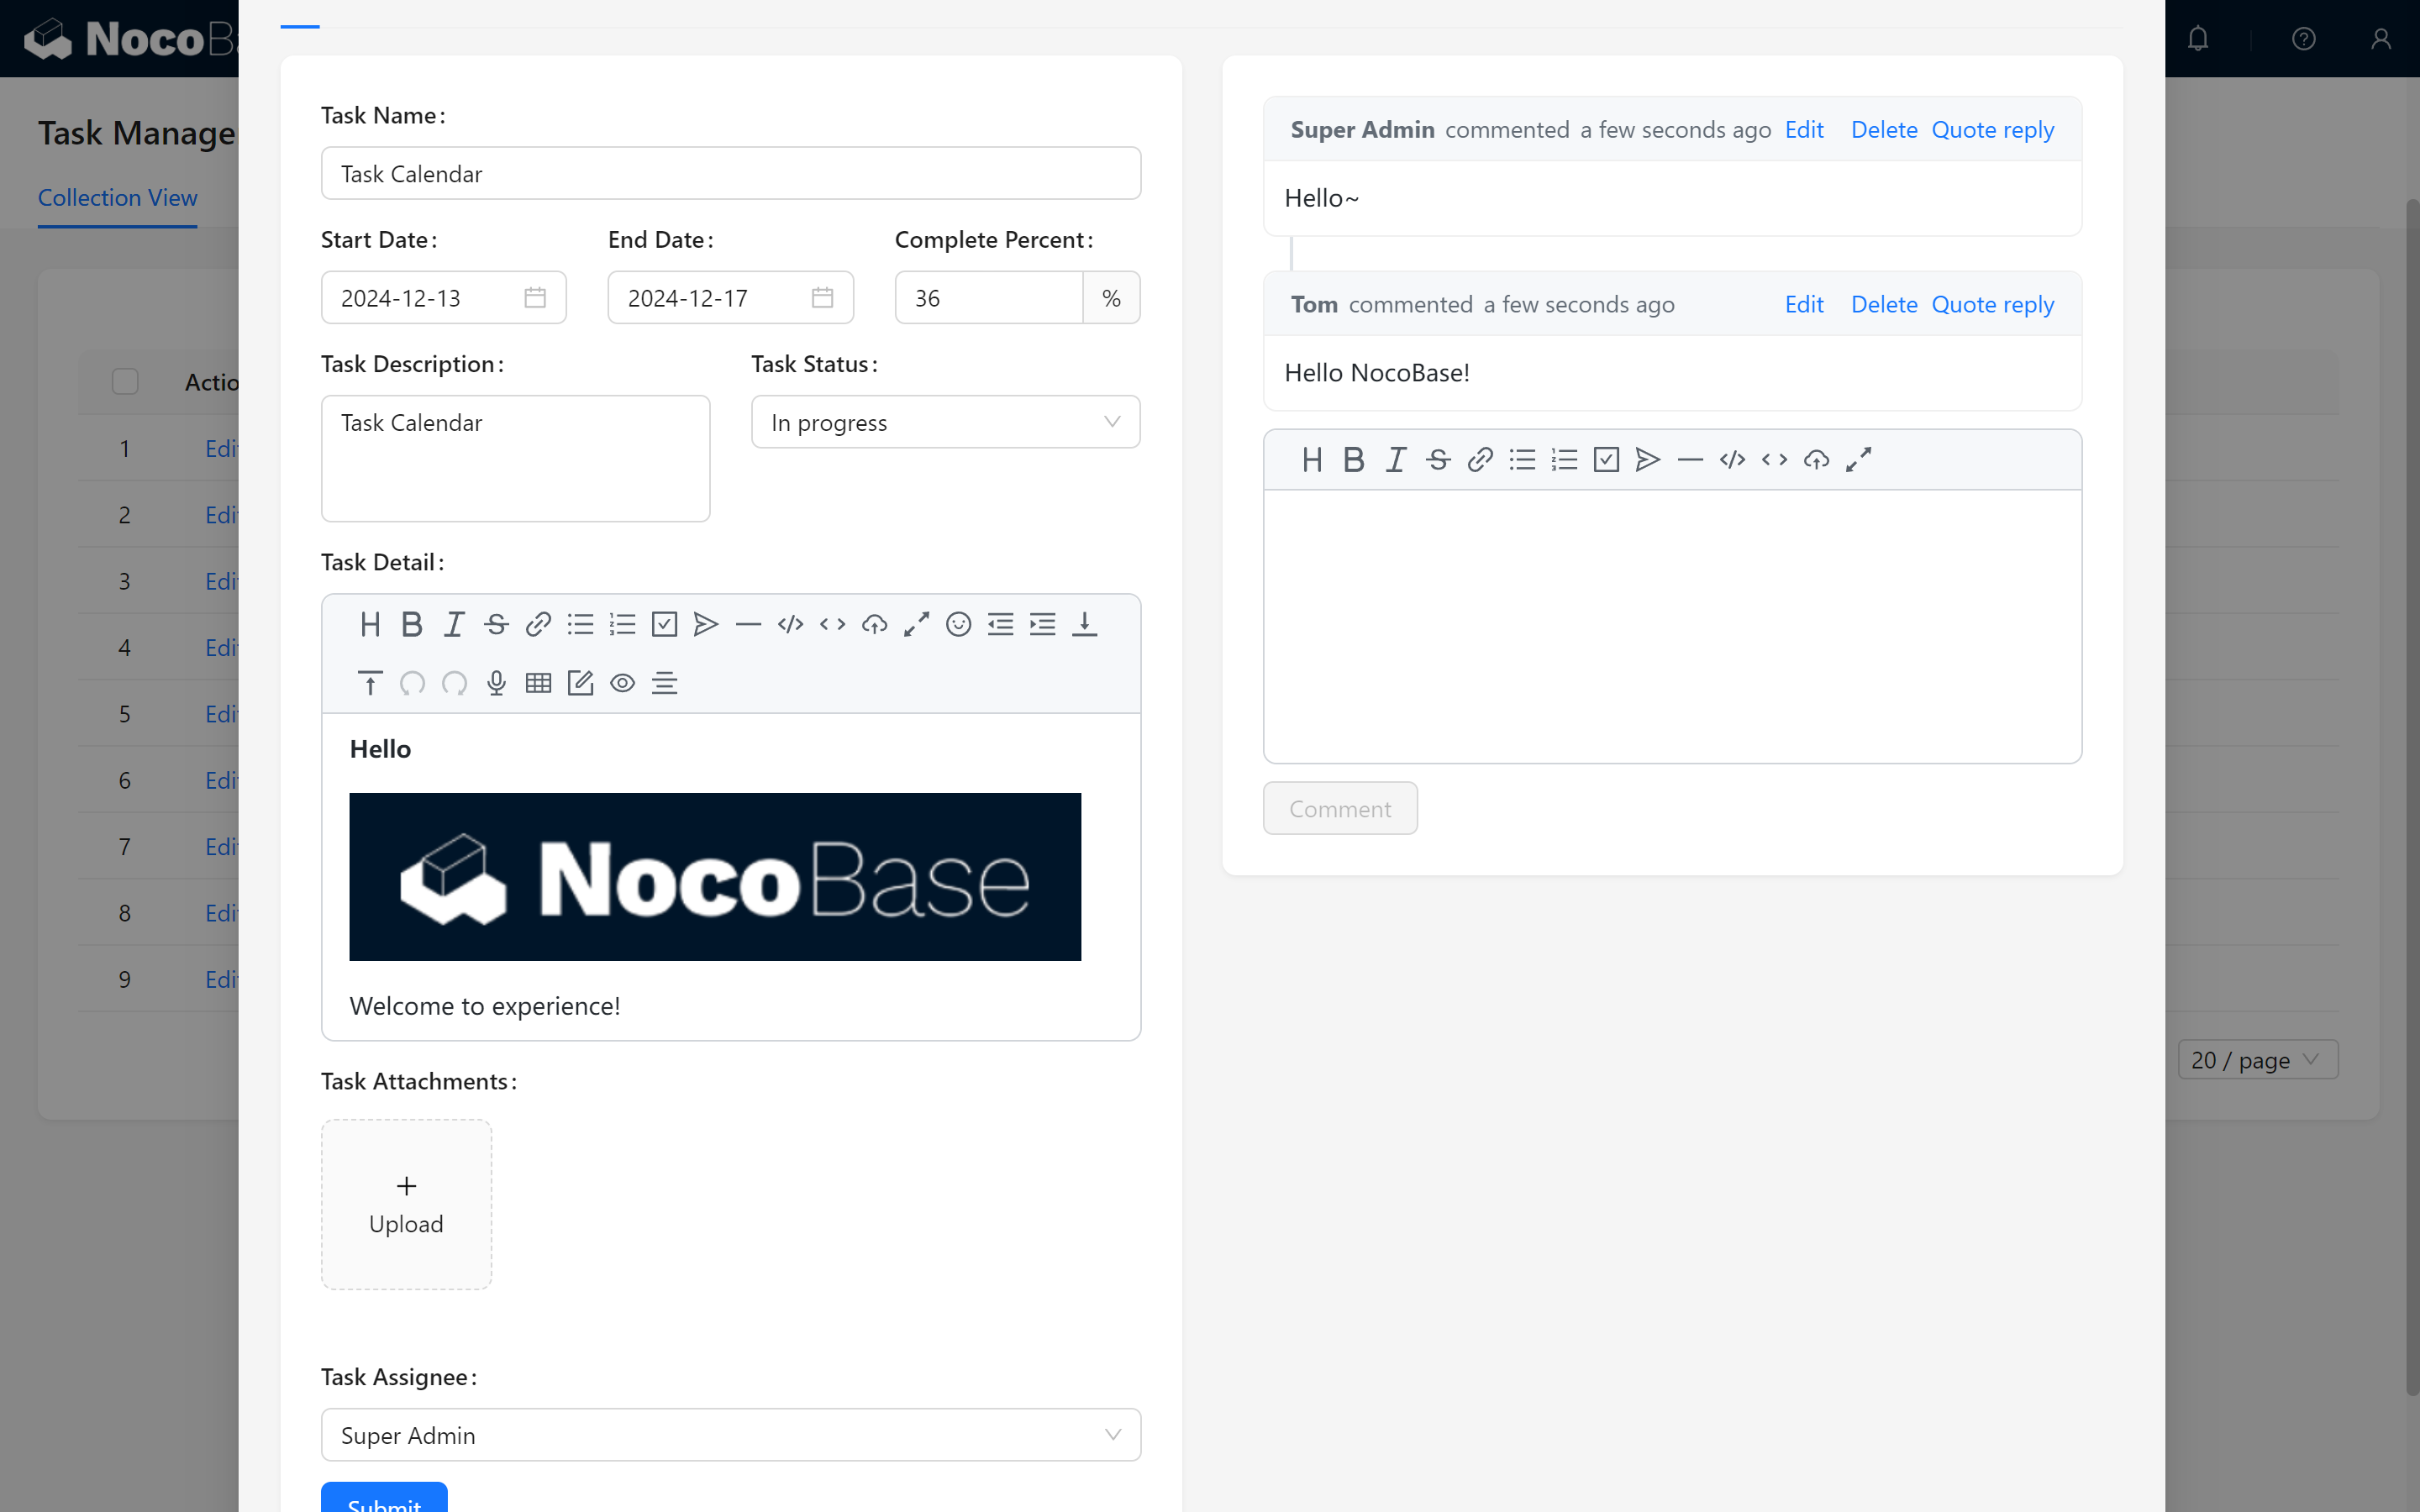Toggle preview eye icon in Task Detail toolbar
2420x1512 pixels.
(x=622, y=683)
